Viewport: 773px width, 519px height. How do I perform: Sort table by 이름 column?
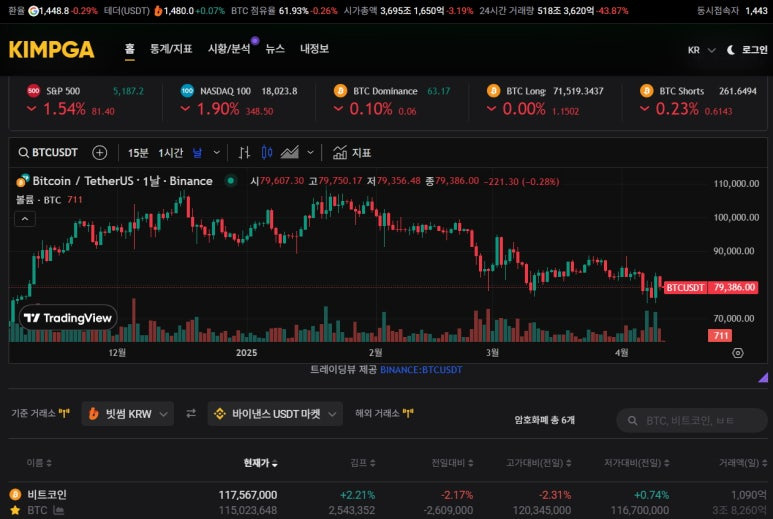coord(39,463)
